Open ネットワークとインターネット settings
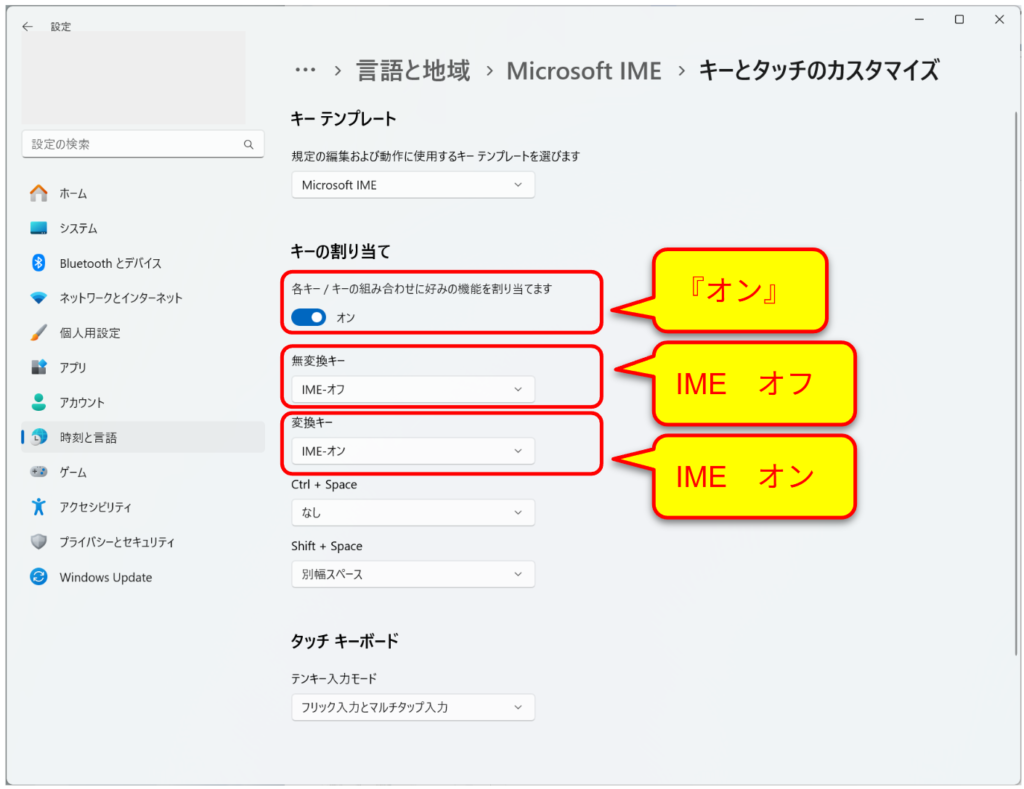The image size is (1024, 789). [x=143, y=298]
